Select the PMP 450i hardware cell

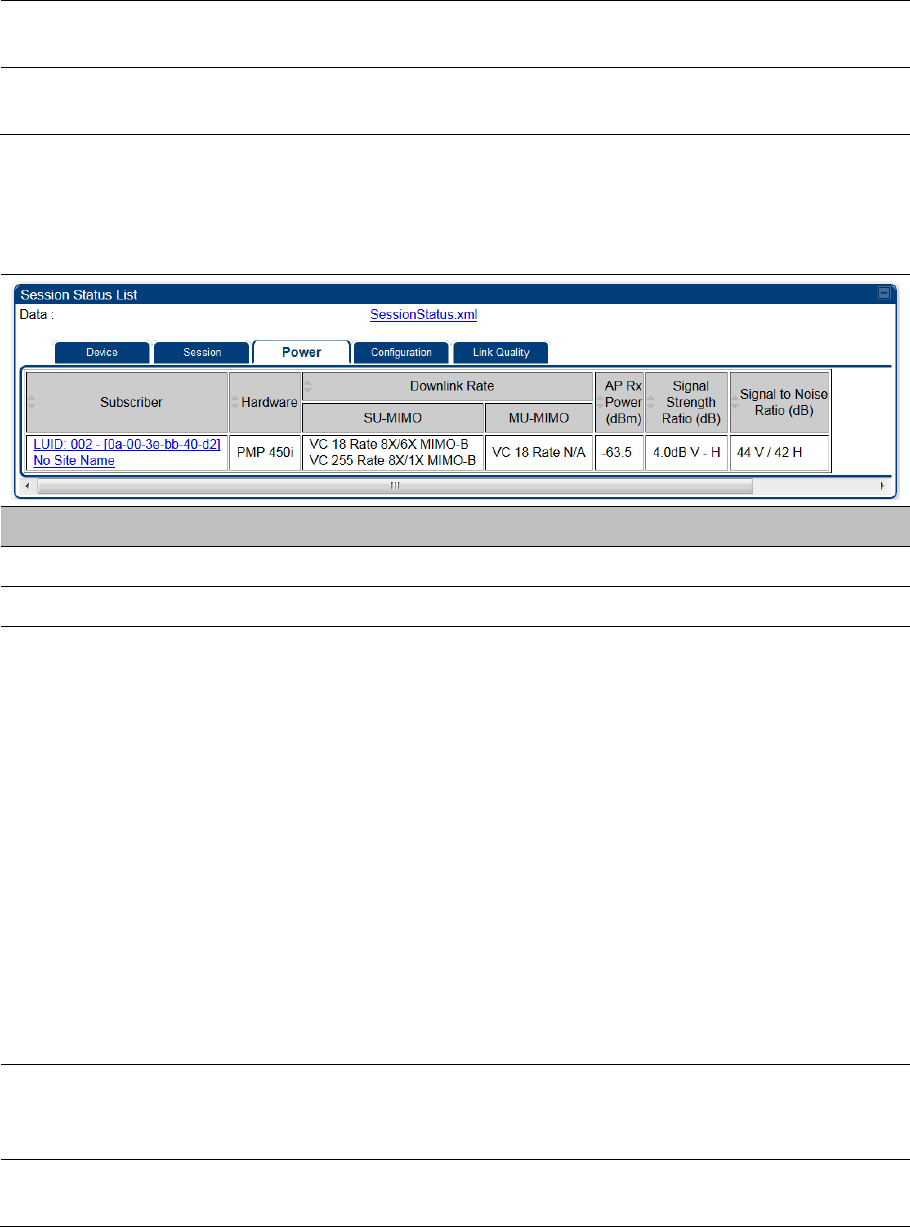264,452
